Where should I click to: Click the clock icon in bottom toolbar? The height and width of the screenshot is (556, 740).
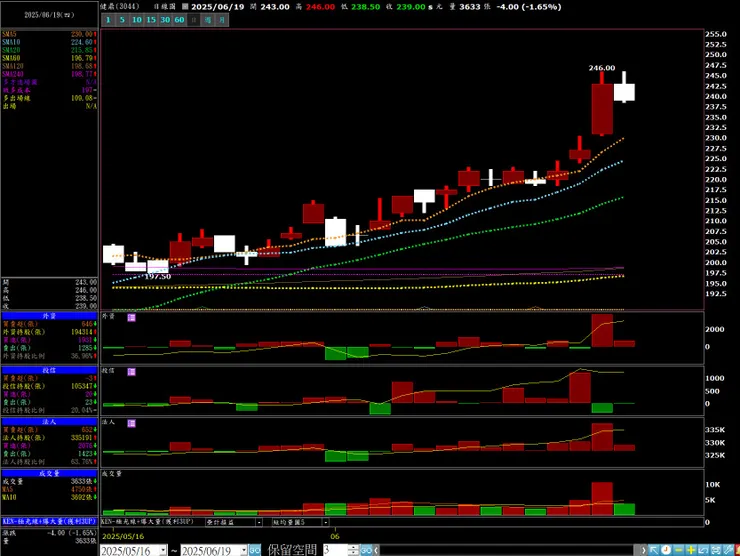(x=666, y=550)
